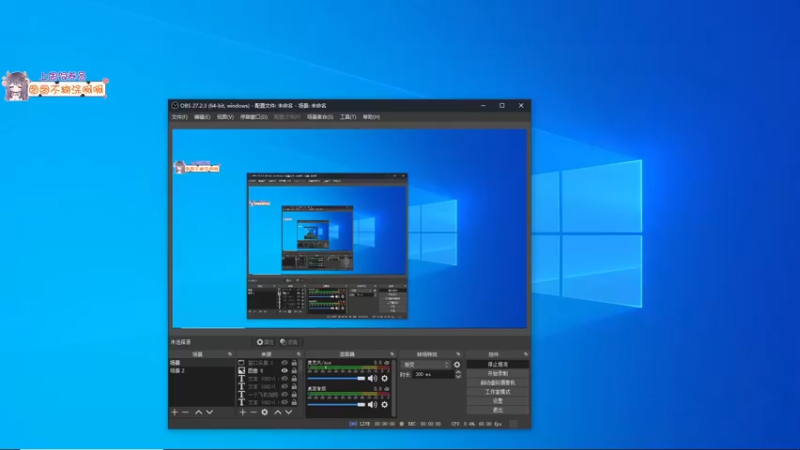Viewport: 800px width, 450px height.
Task: Select the 窗口采集 2 source row
Action: (x=267, y=363)
